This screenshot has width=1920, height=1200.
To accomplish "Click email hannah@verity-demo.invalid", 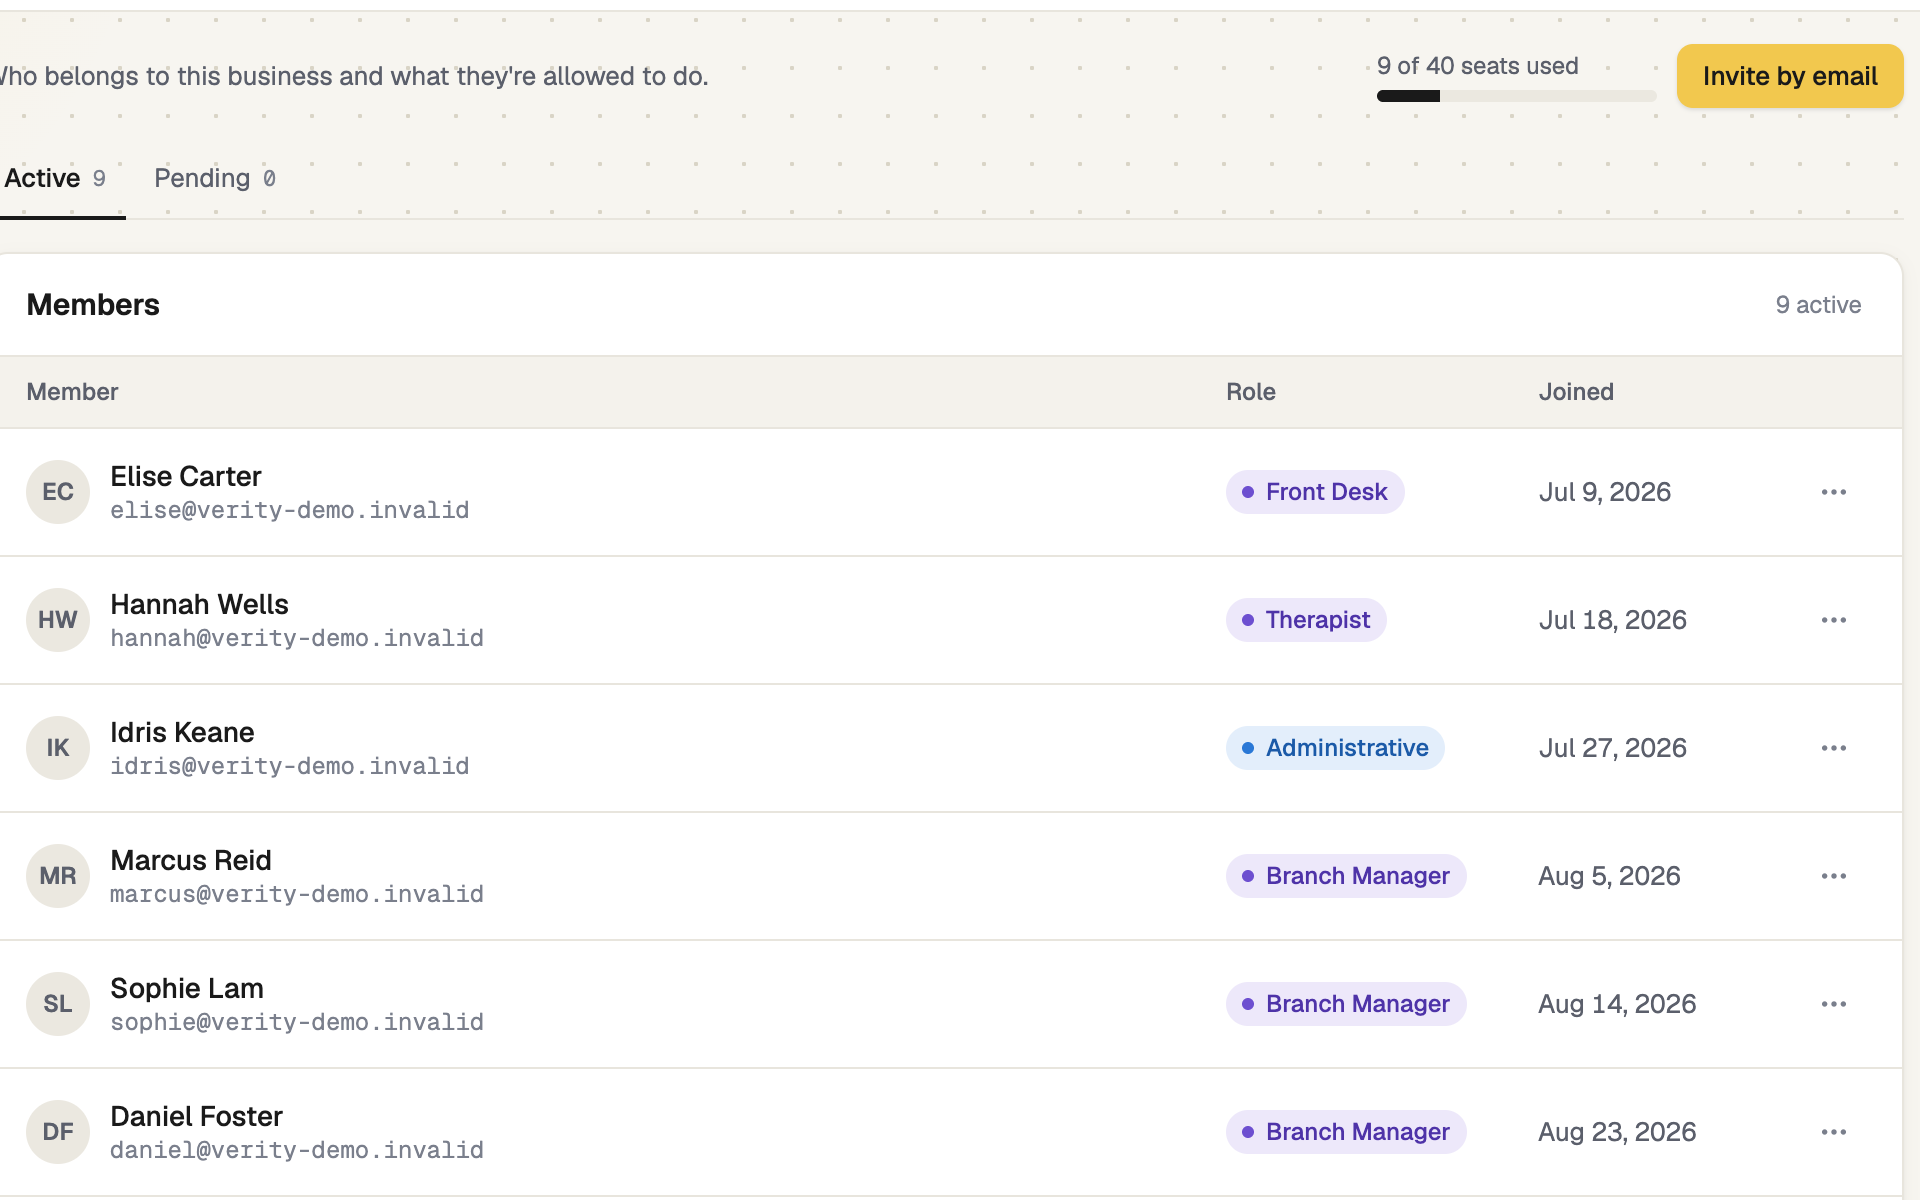I will (x=297, y=638).
